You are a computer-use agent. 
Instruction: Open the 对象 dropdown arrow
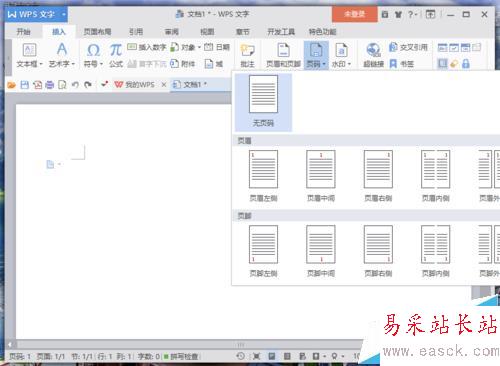point(199,47)
